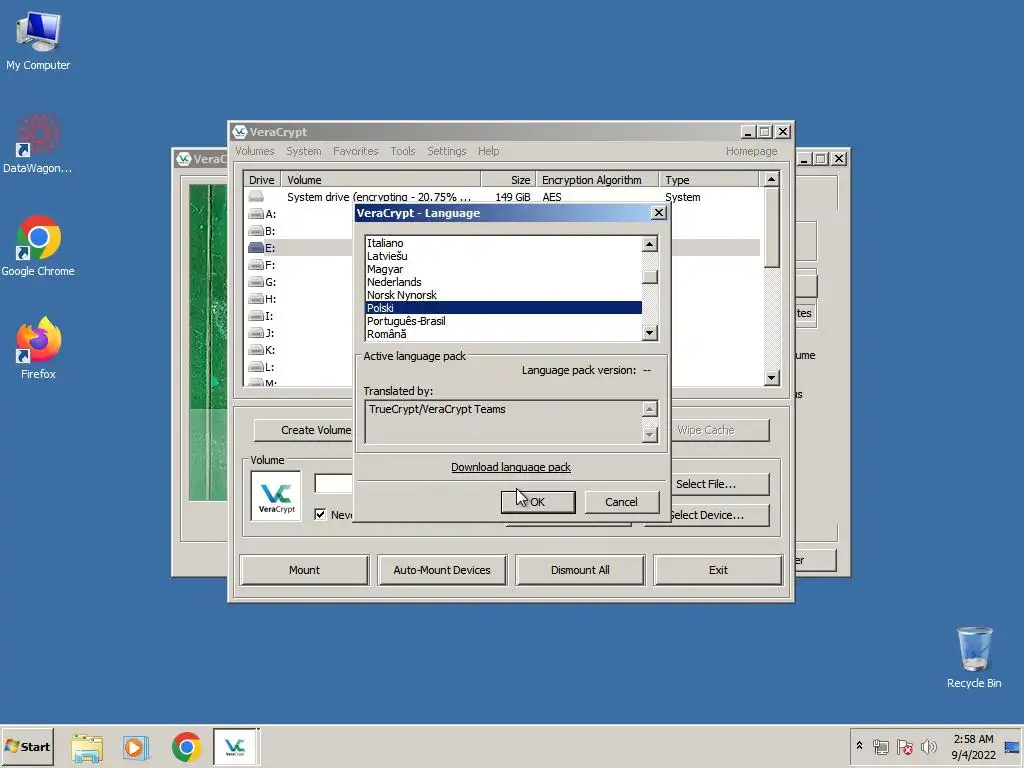
Task: Open the System menu
Action: (x=304, y=151)
